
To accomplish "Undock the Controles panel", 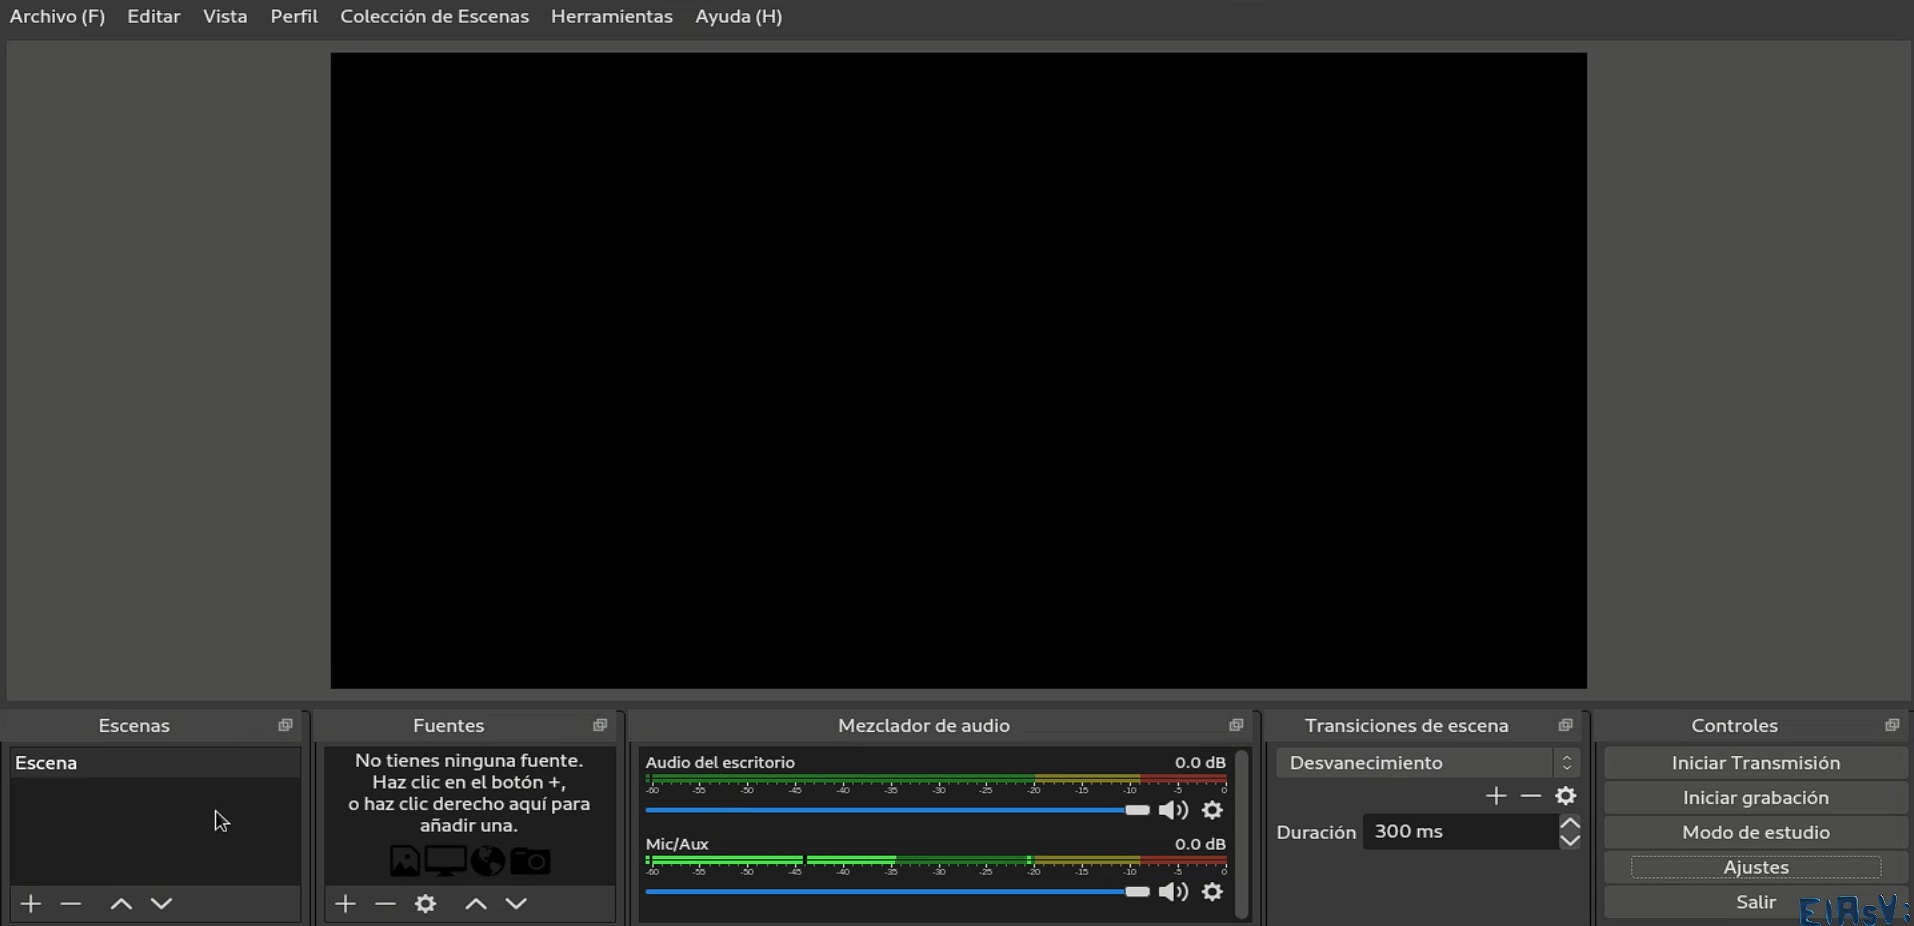I will [1892, 725].
